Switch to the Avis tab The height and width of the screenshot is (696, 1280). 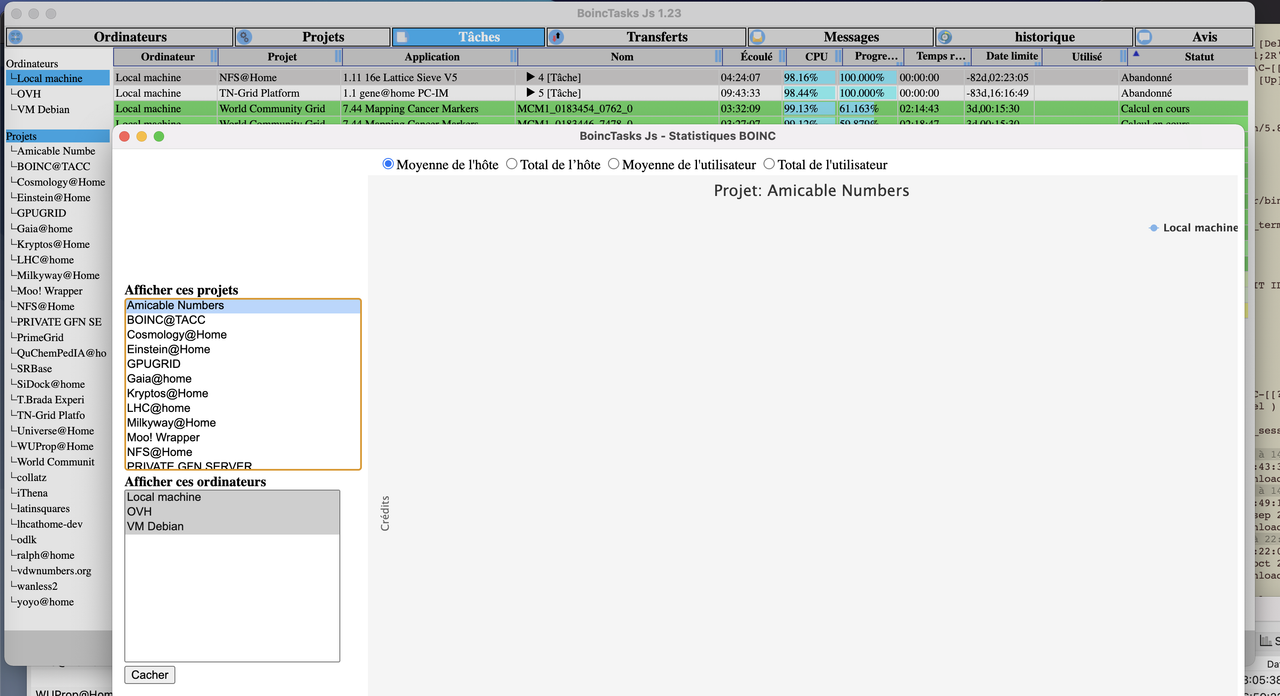point(1193,37)
